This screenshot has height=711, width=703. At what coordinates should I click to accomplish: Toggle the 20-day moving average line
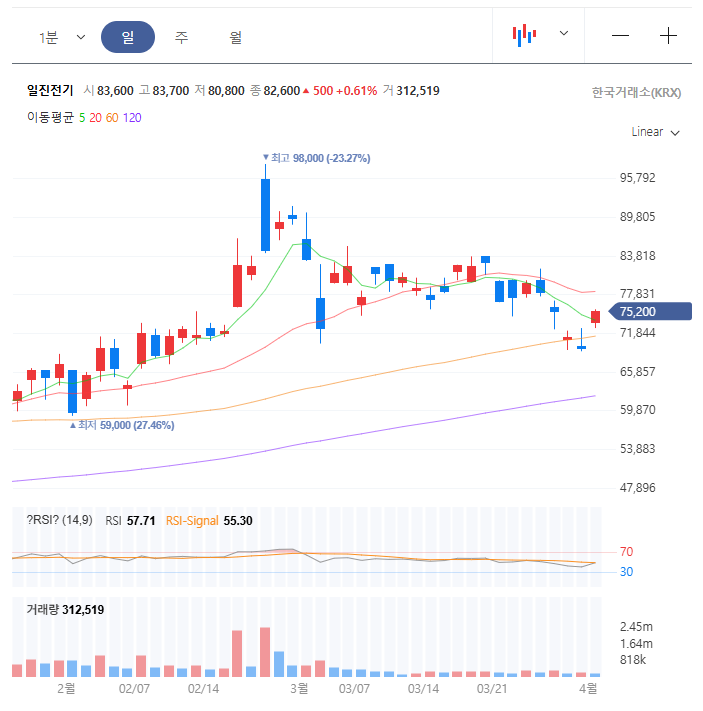click(95, 118)
